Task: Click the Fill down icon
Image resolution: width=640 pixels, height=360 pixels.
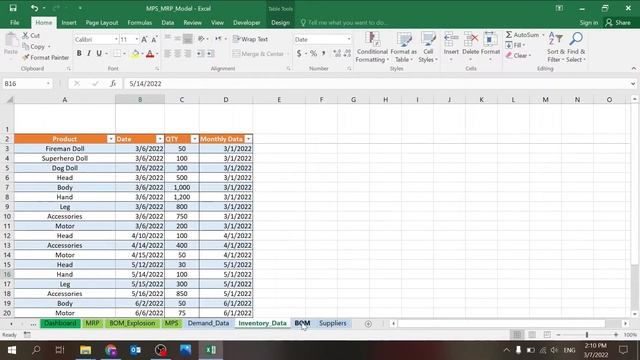Action: 509,45
